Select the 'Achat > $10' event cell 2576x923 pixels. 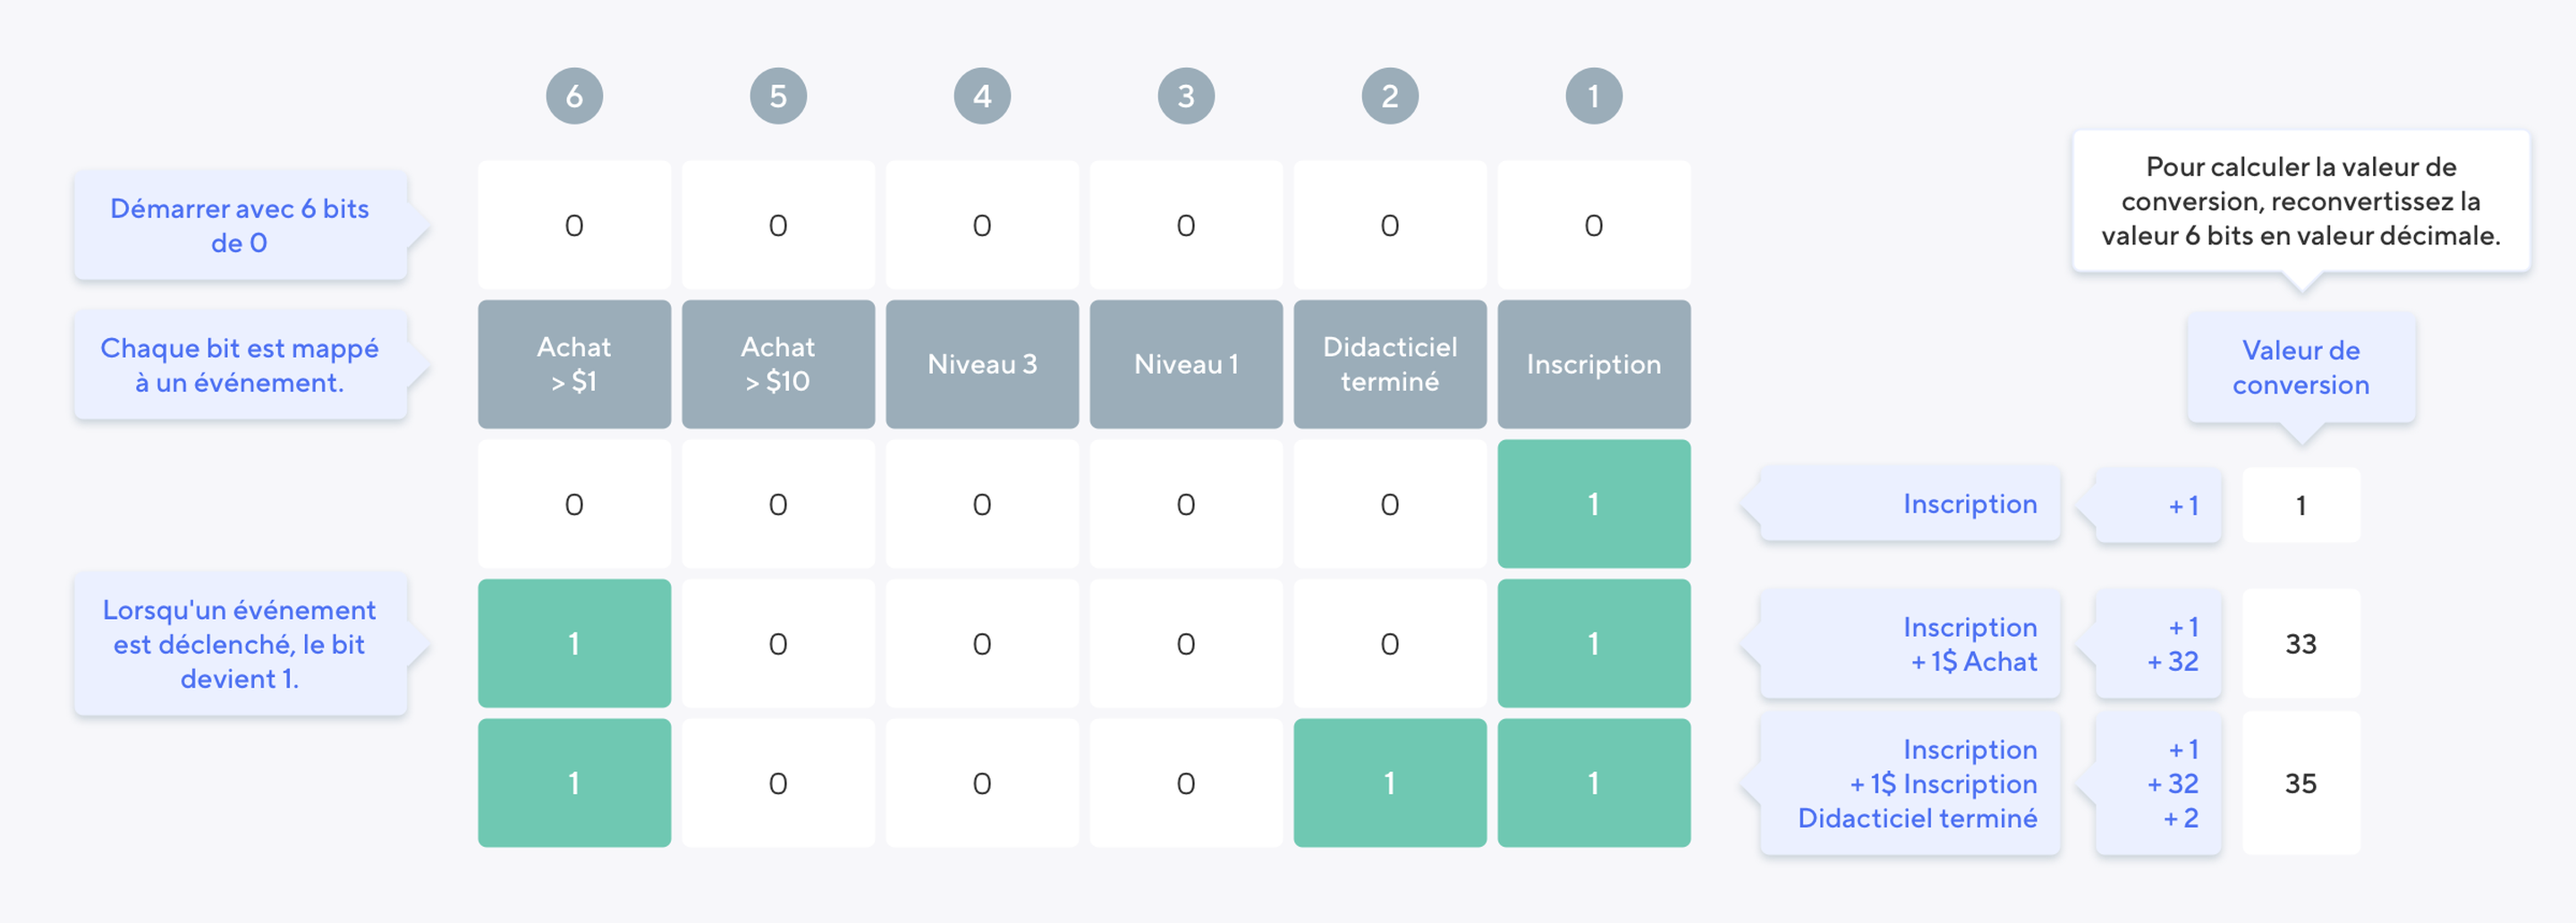click(778, 364)
